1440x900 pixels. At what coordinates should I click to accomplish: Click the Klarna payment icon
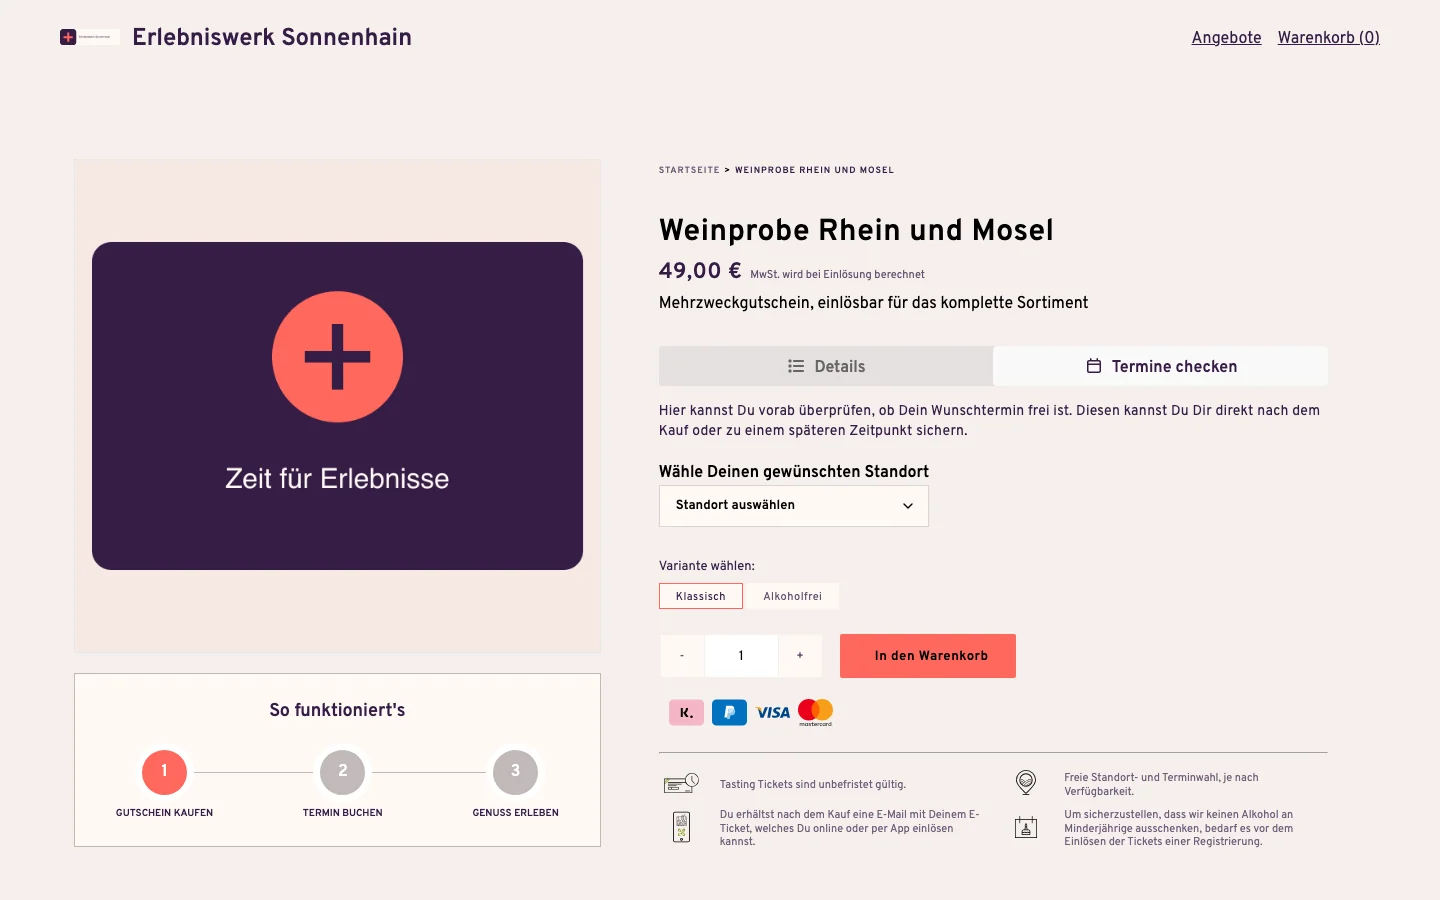tap(686, 712)
